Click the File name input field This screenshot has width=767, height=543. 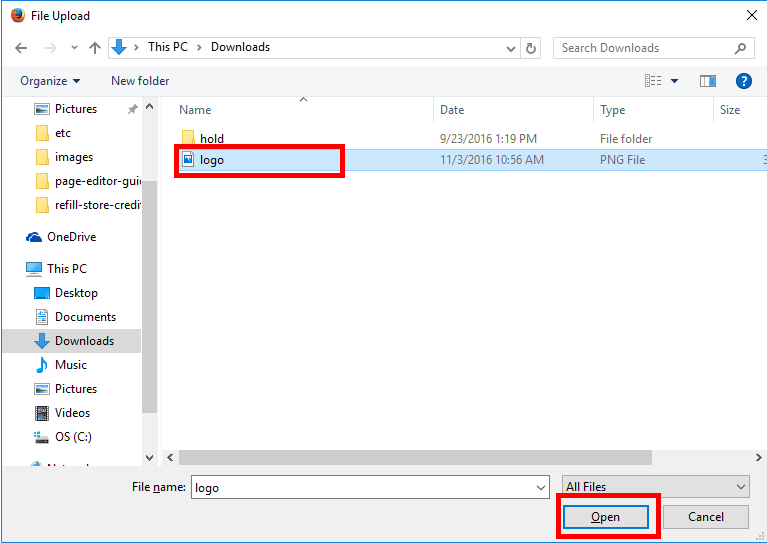(362, 487)
